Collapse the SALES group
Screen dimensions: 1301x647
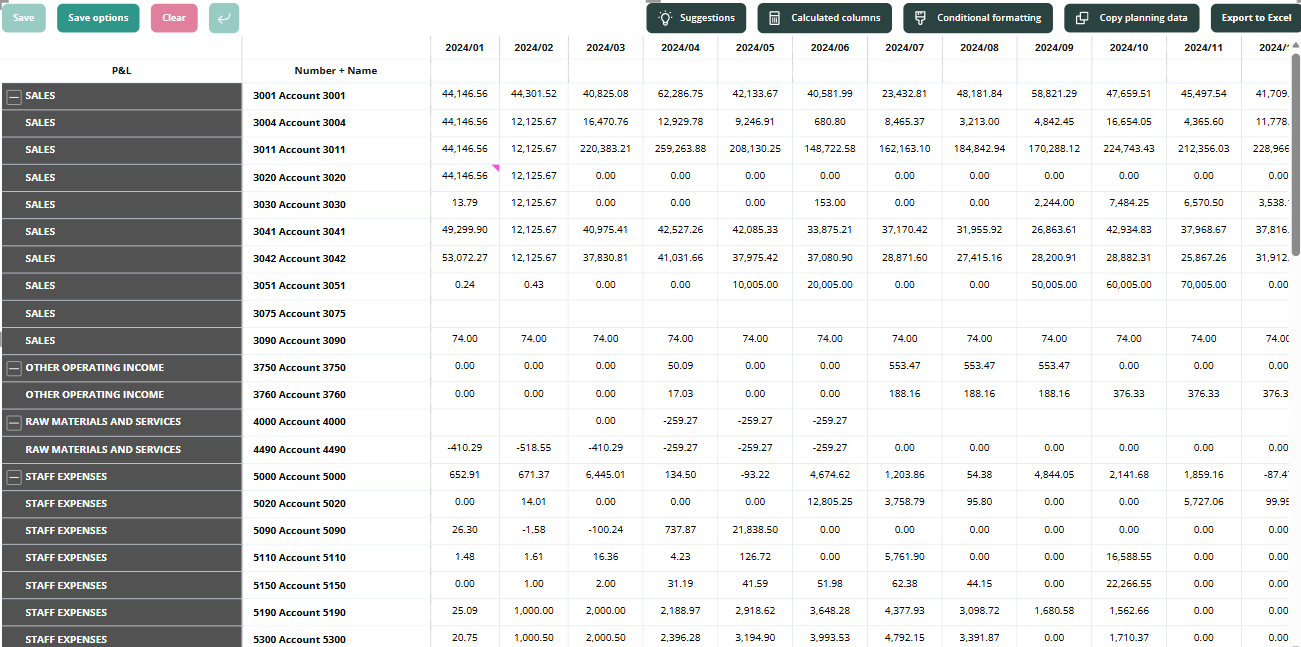(x=14, y=96)
